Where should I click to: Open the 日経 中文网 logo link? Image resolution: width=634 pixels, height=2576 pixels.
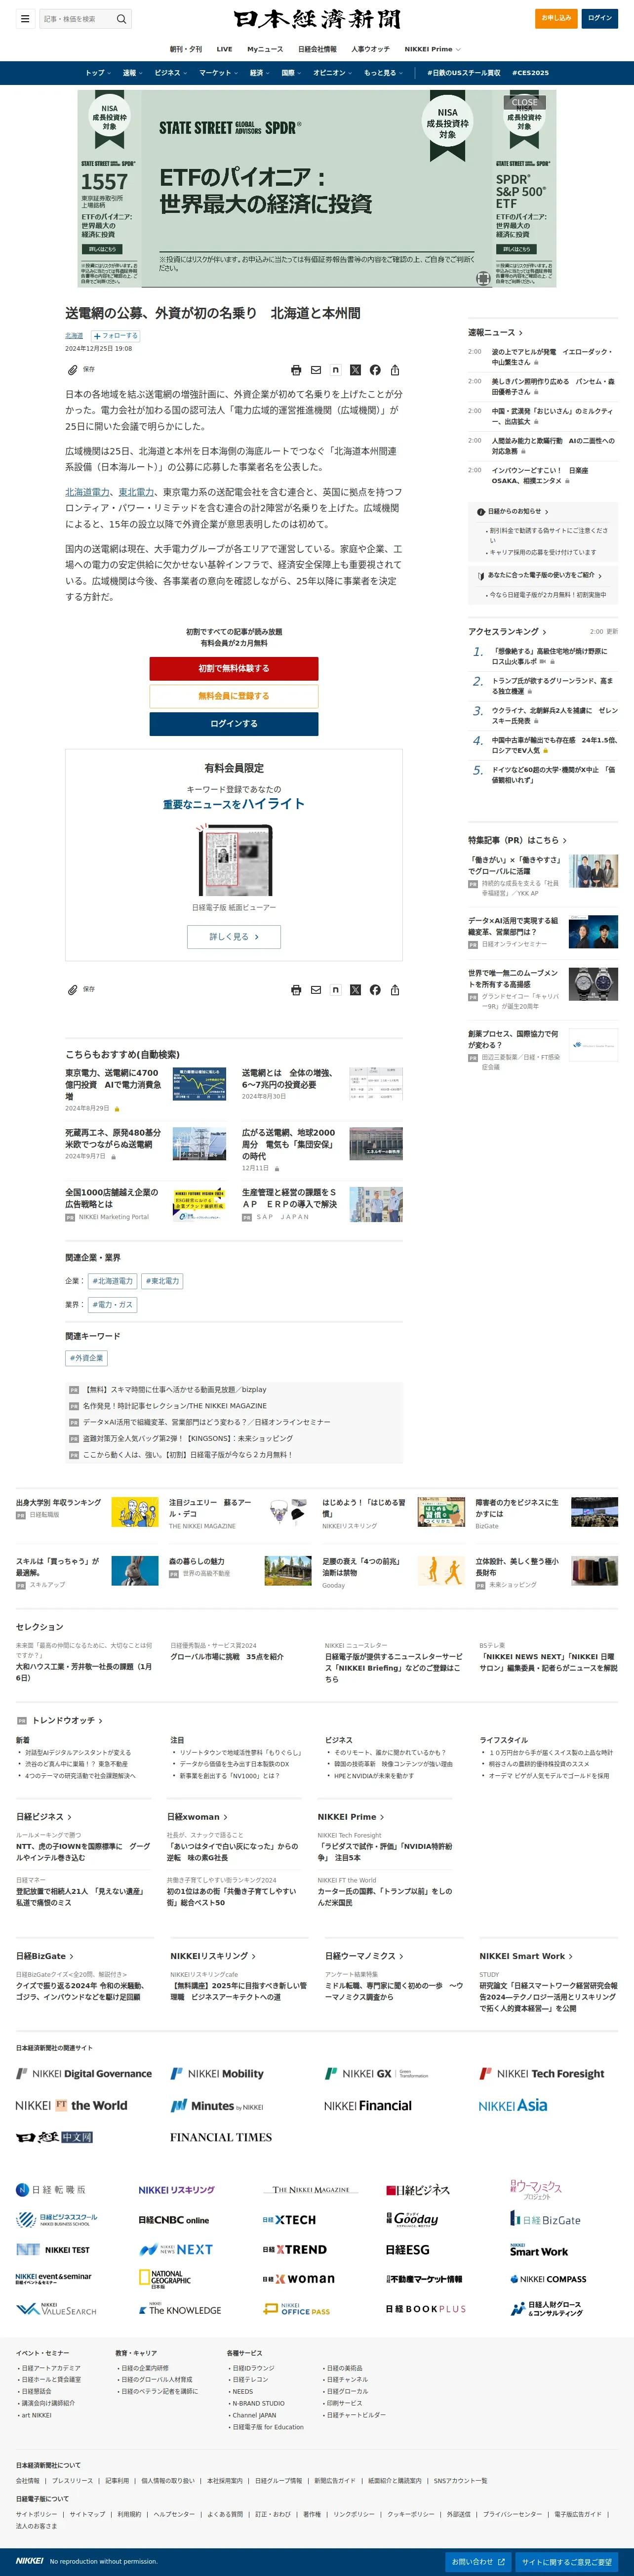[54, 2137]
